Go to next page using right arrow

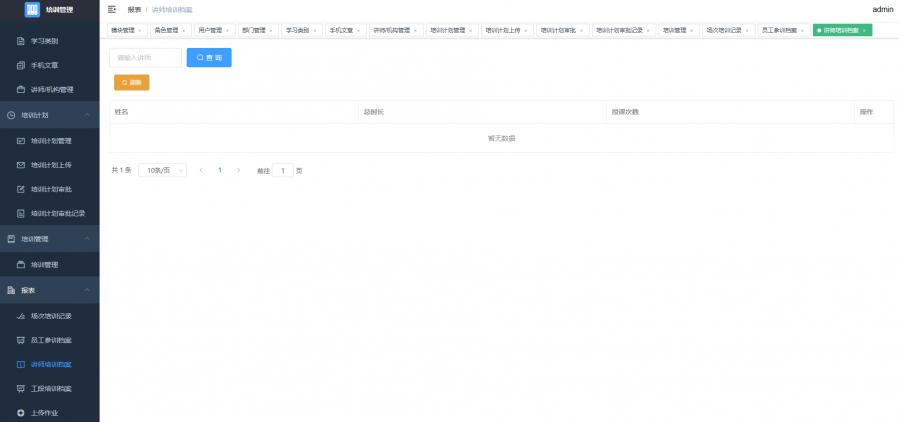point(238,170)
